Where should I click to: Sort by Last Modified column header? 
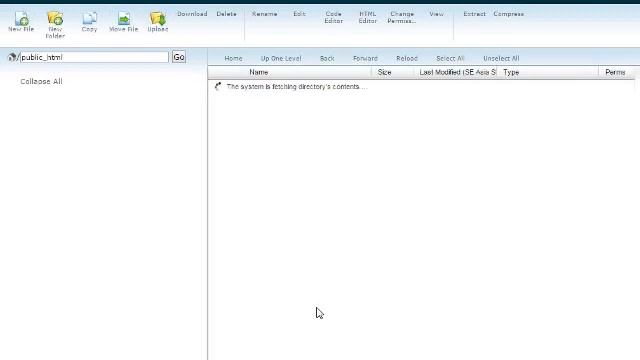(x=458, y=72)
